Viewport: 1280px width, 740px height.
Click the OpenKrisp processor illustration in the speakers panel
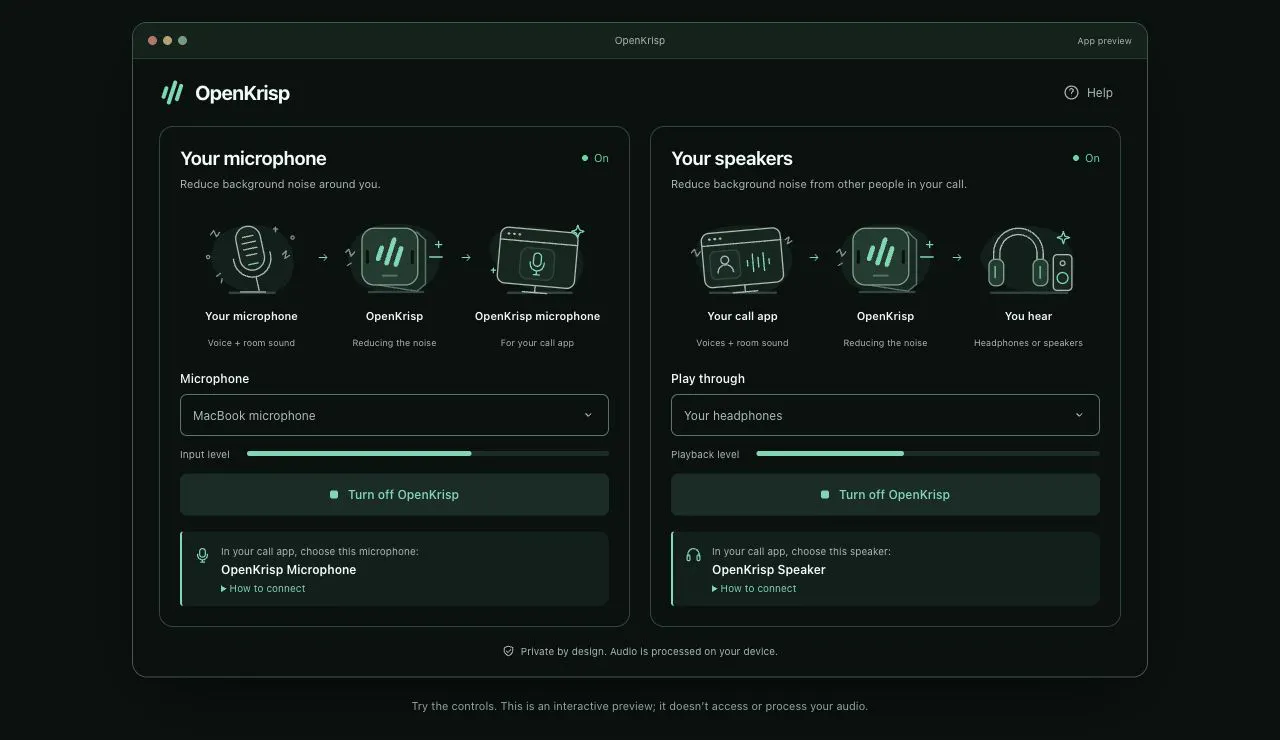[x=885, y=259]
